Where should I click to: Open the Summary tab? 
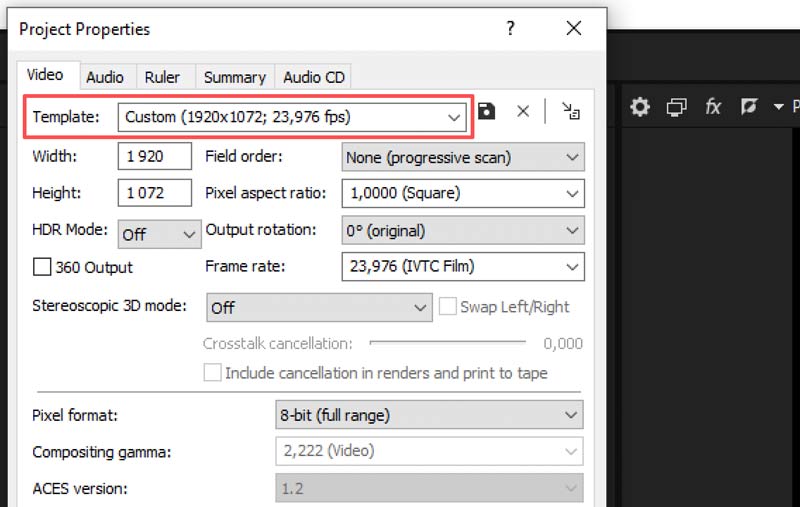235,77
